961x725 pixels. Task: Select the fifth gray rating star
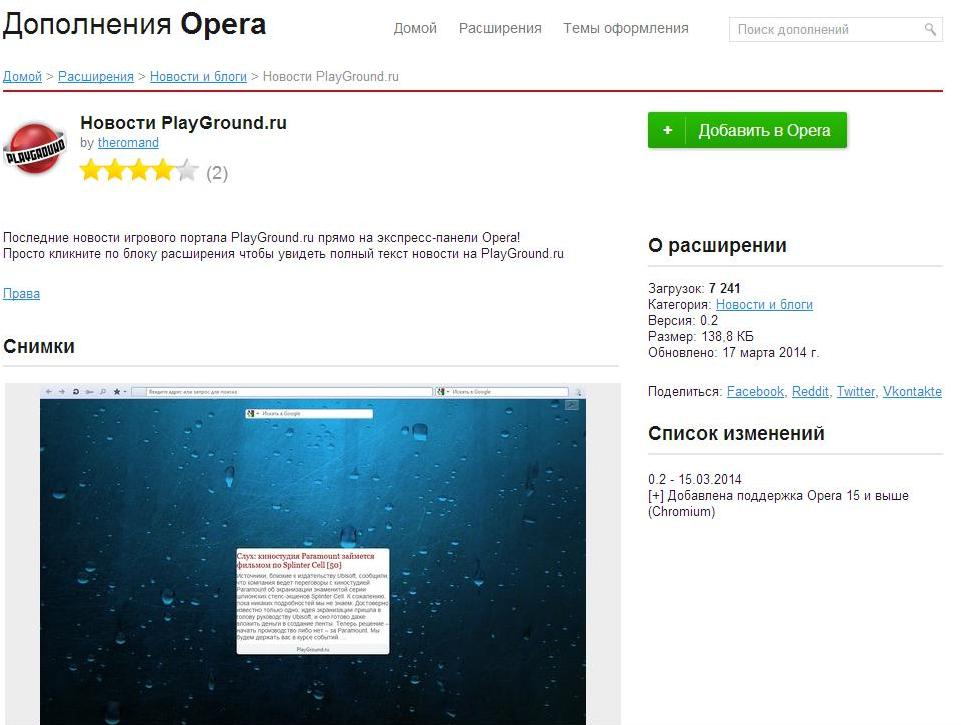pyautogui.click(x=188, y=170)
